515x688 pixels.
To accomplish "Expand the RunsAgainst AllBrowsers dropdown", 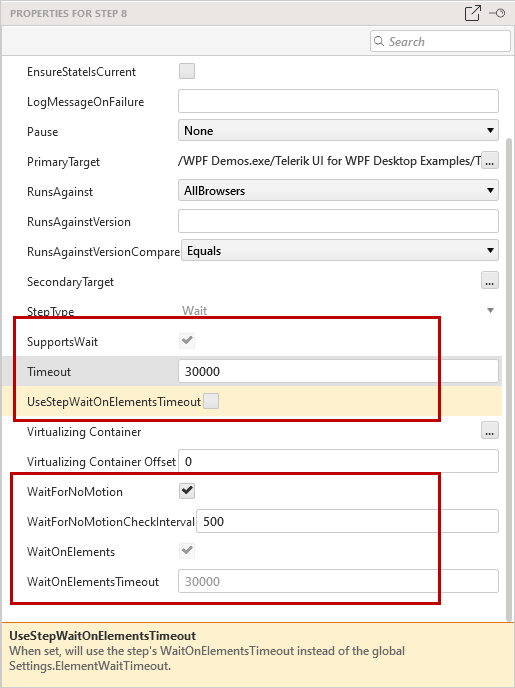I will point(338,190).
